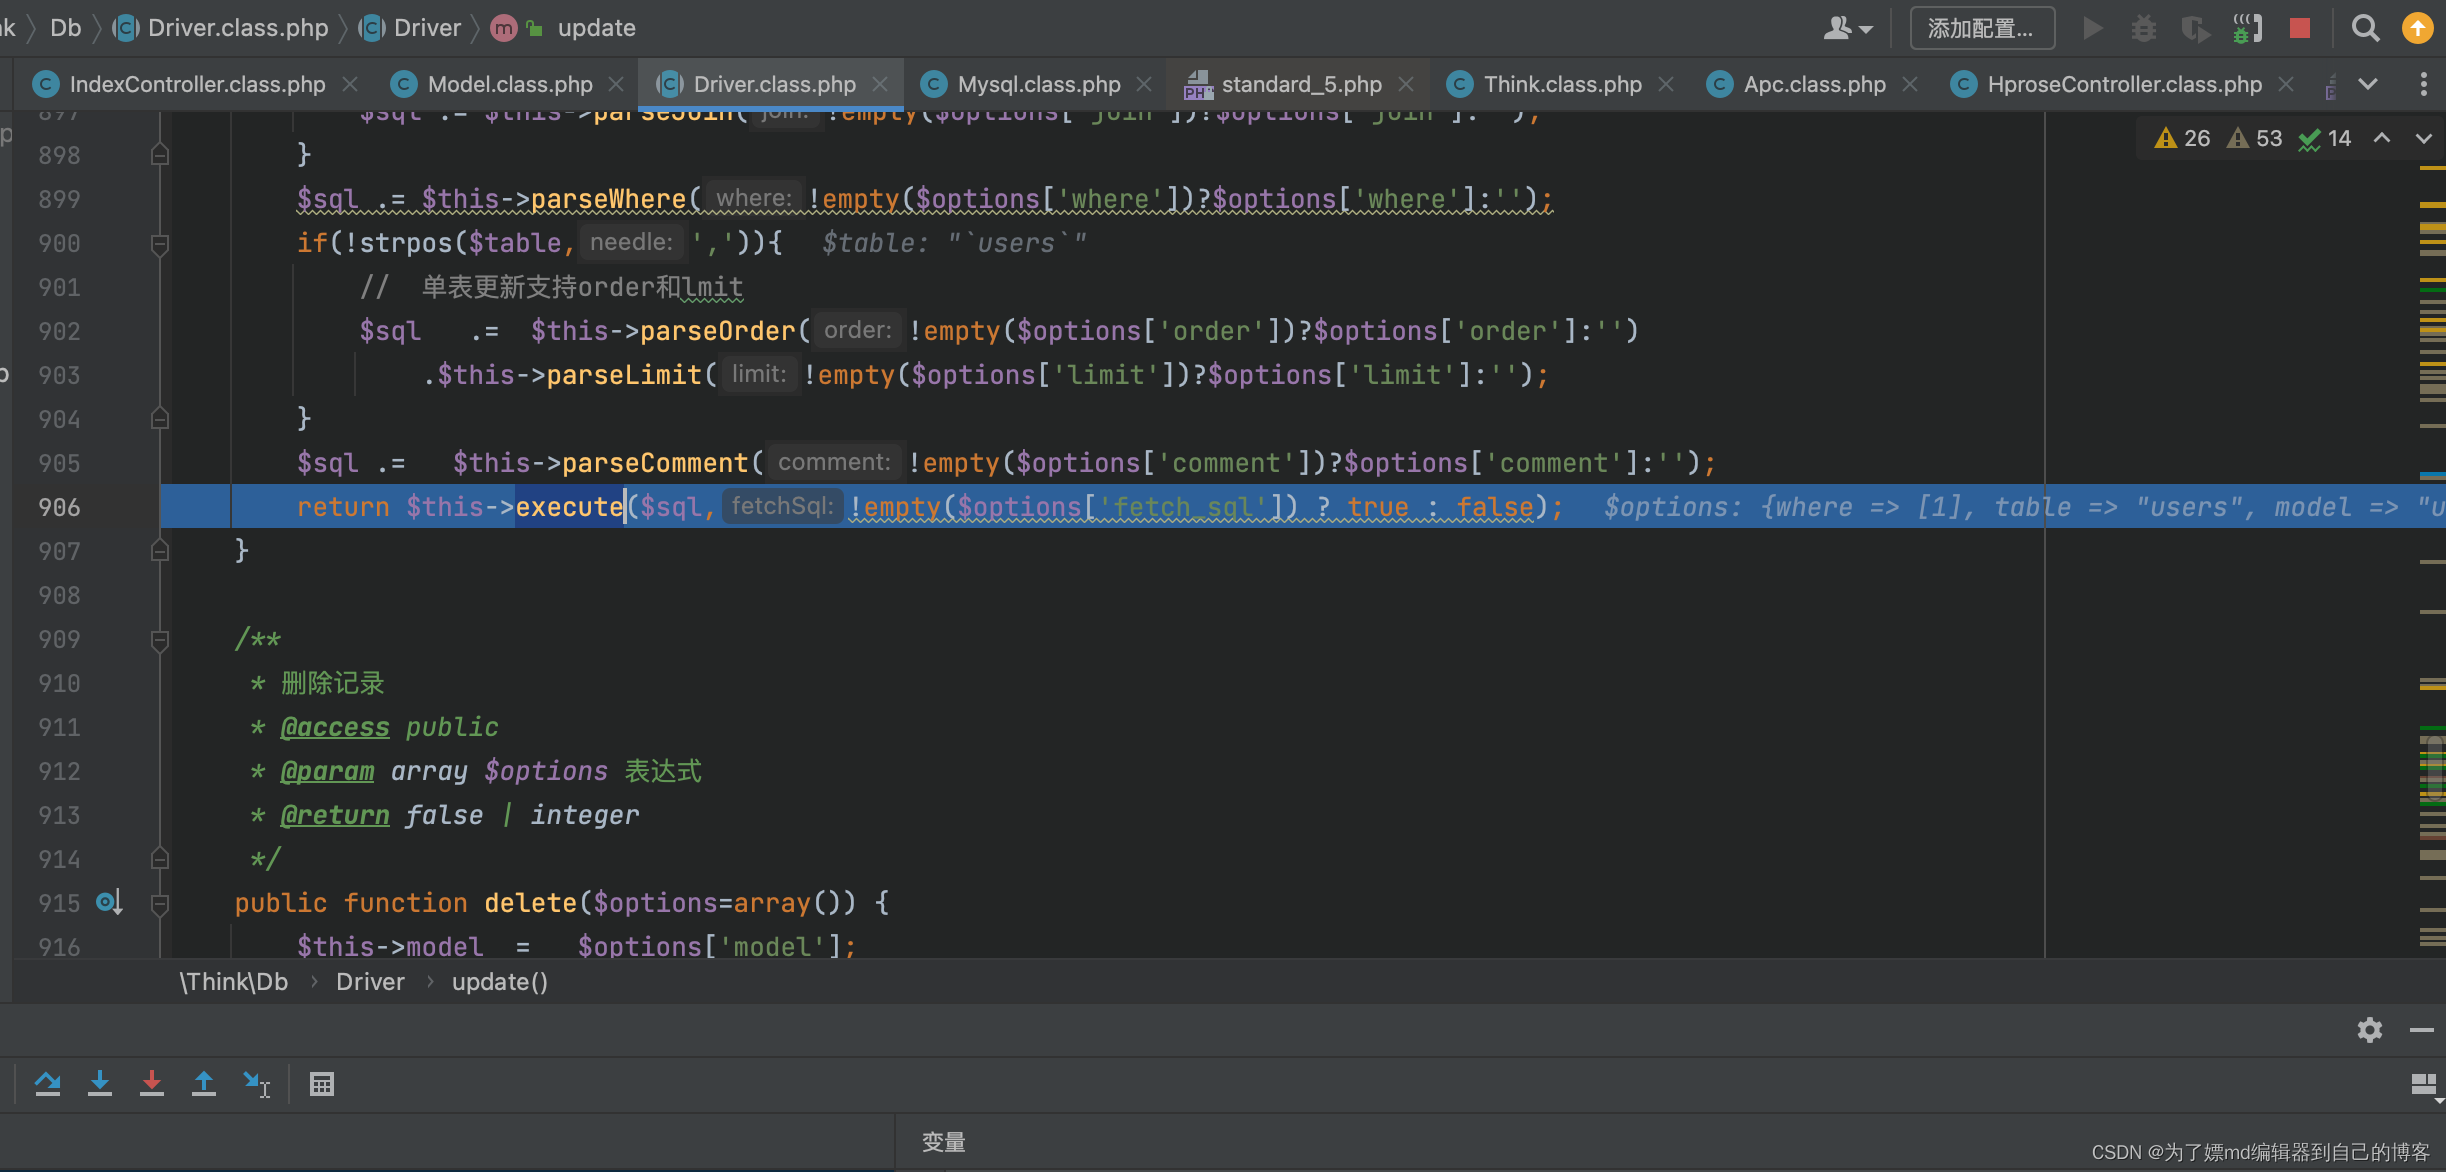
Task: Stop the debug session with red square
Action: 2300,28
